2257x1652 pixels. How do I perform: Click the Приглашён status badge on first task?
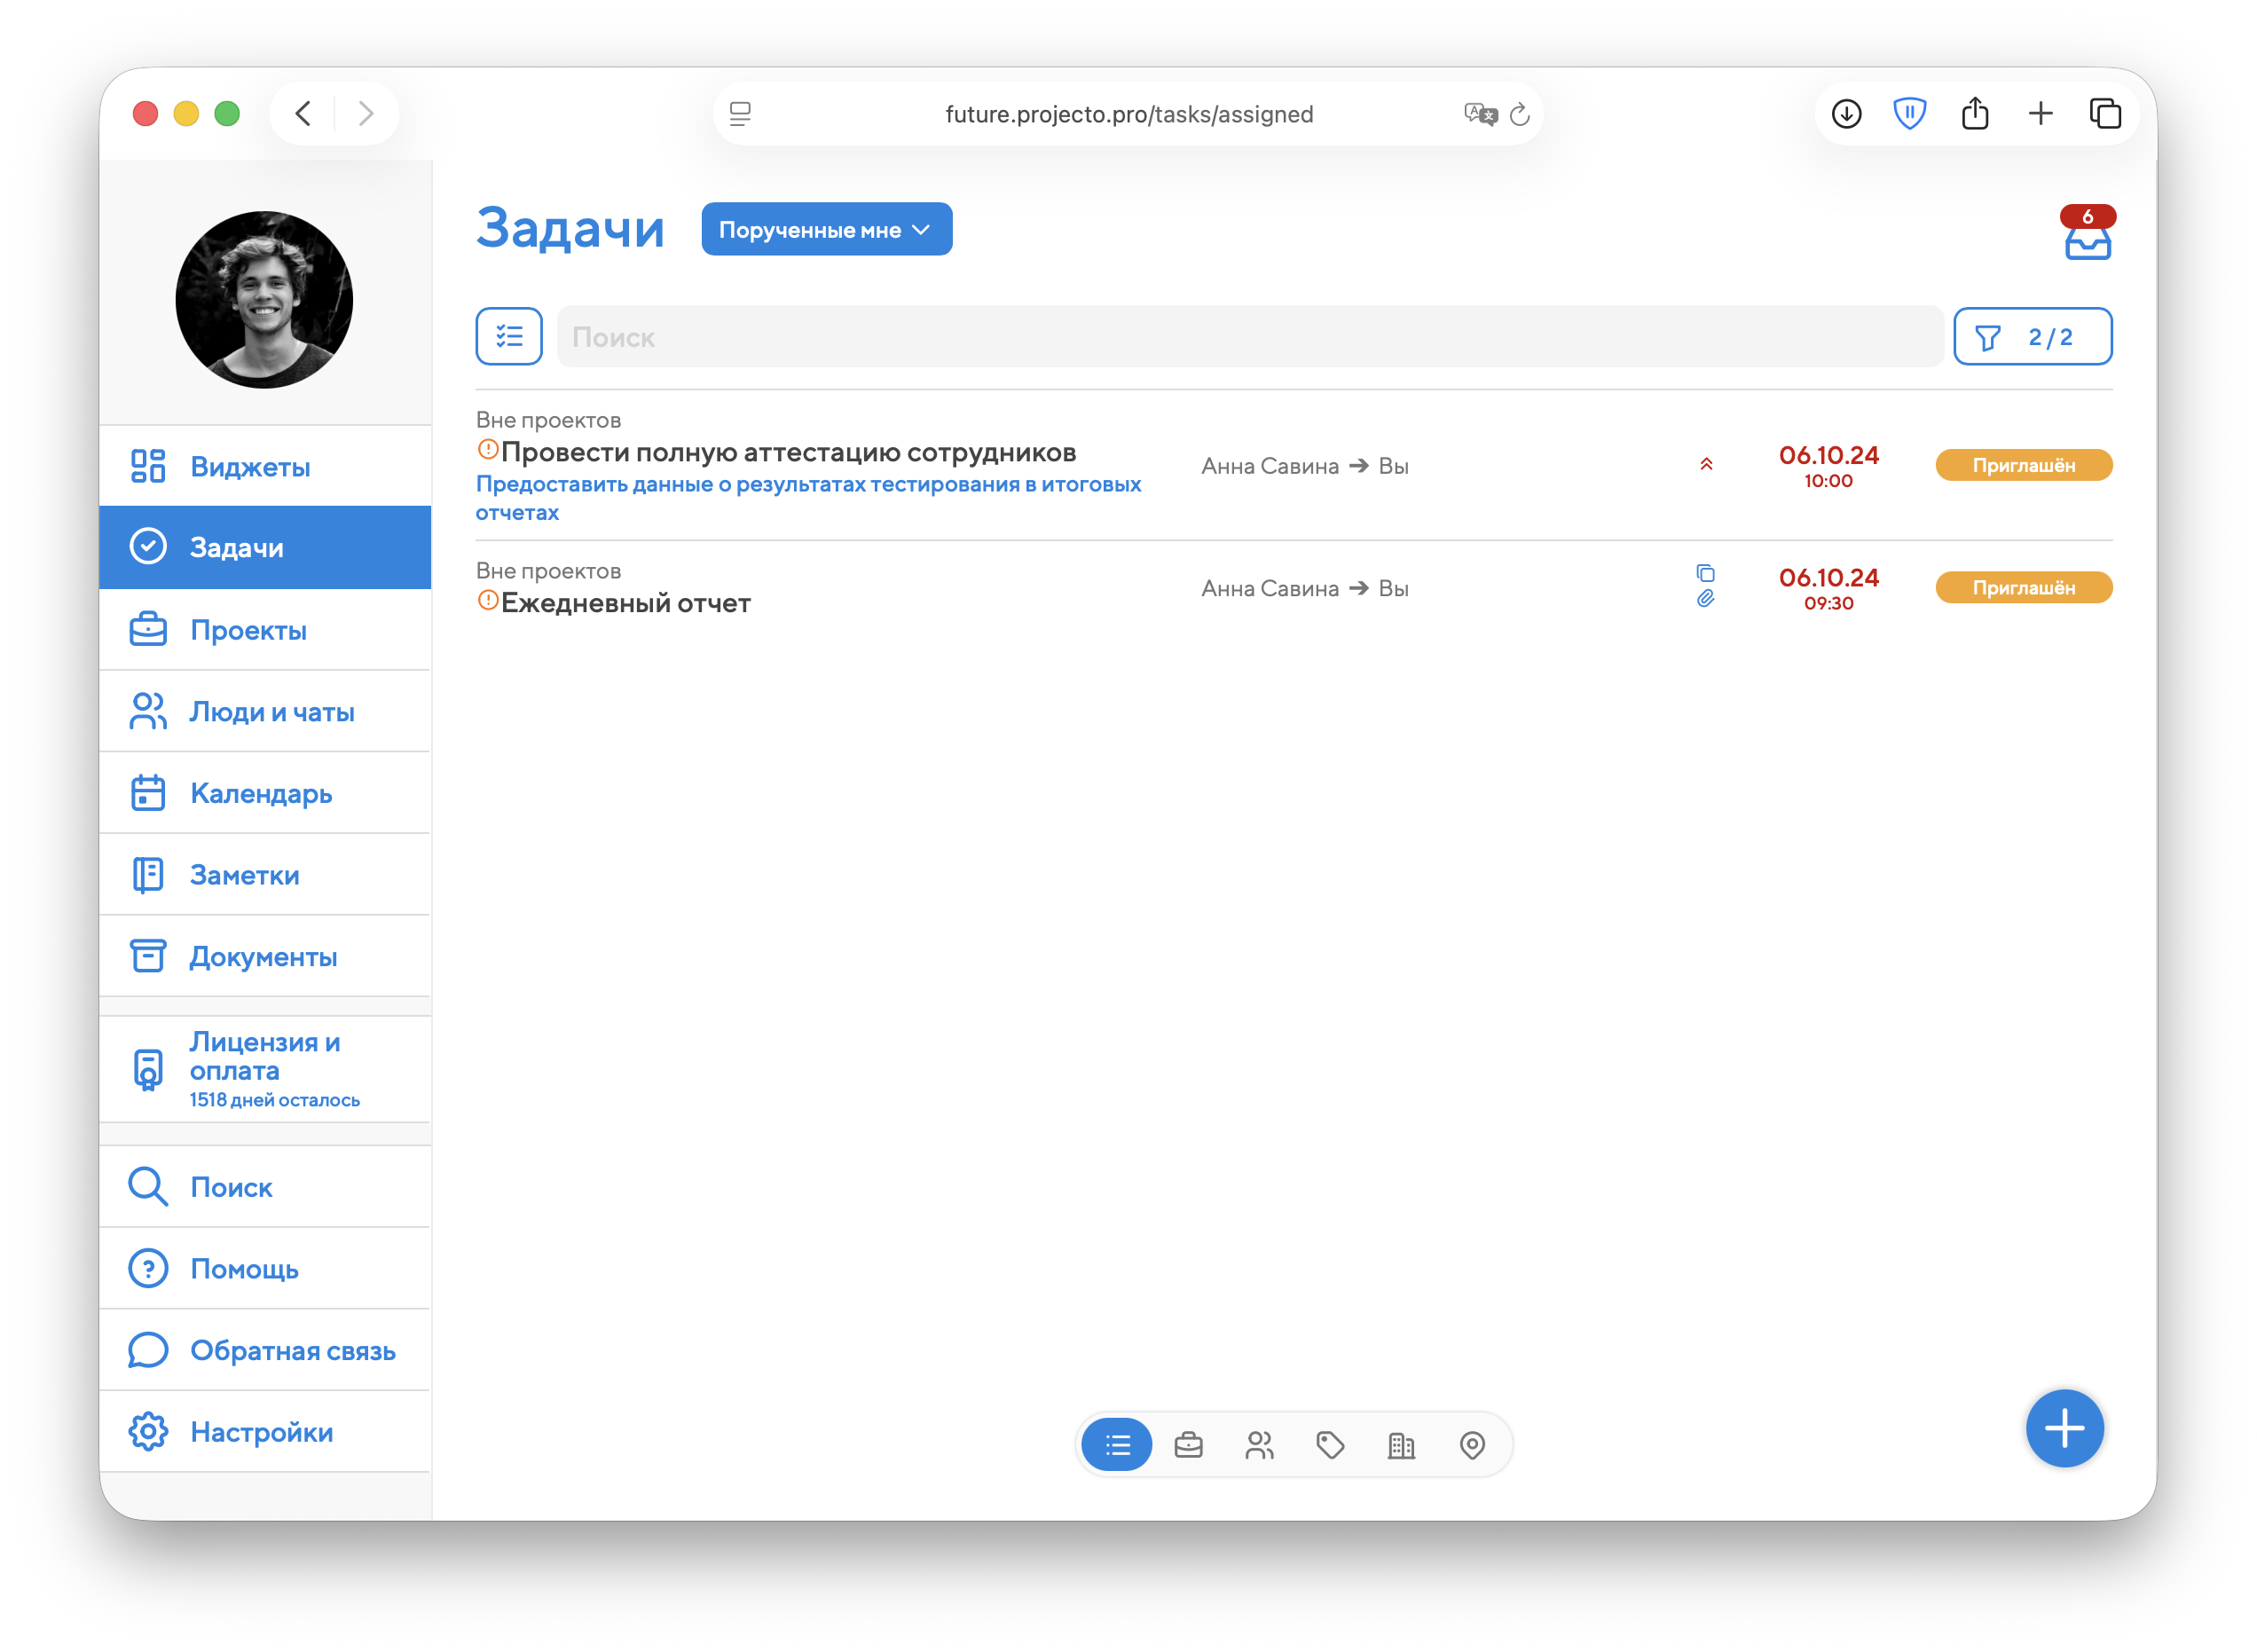2023,465
